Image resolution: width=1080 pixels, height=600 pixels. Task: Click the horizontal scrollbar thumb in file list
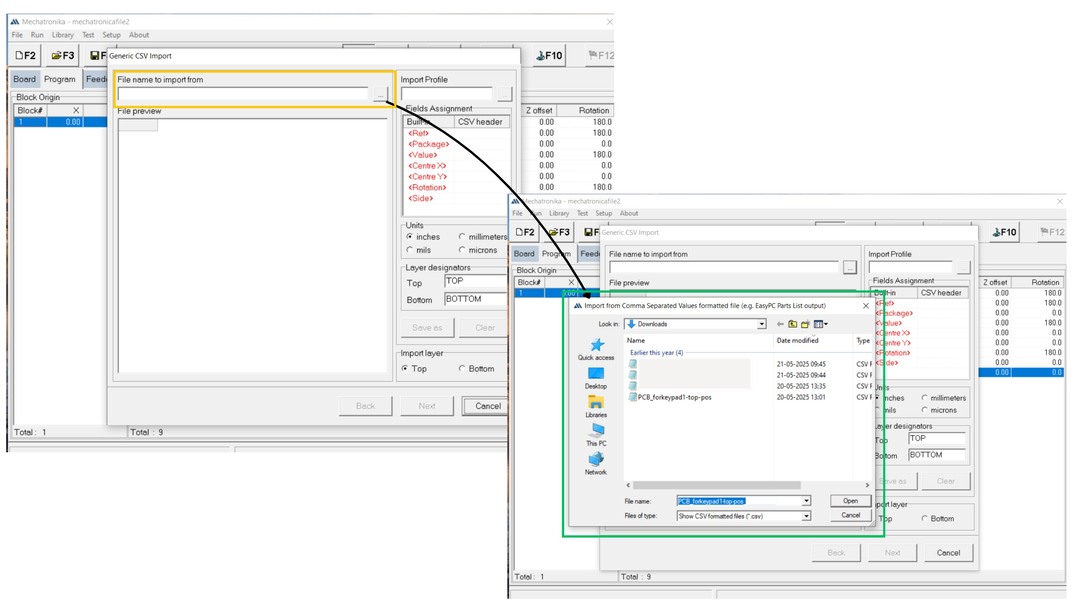(716, 485)
